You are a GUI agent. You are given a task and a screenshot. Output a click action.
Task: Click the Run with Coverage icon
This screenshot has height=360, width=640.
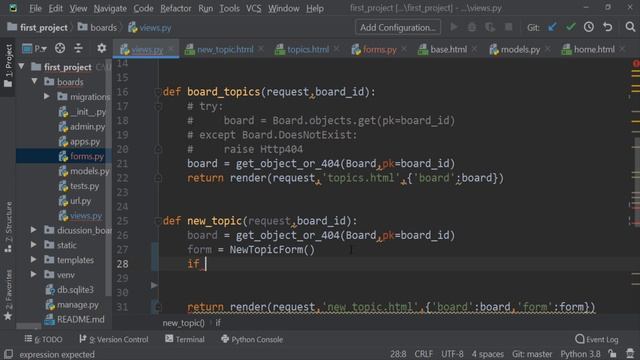tap(490, 27)
